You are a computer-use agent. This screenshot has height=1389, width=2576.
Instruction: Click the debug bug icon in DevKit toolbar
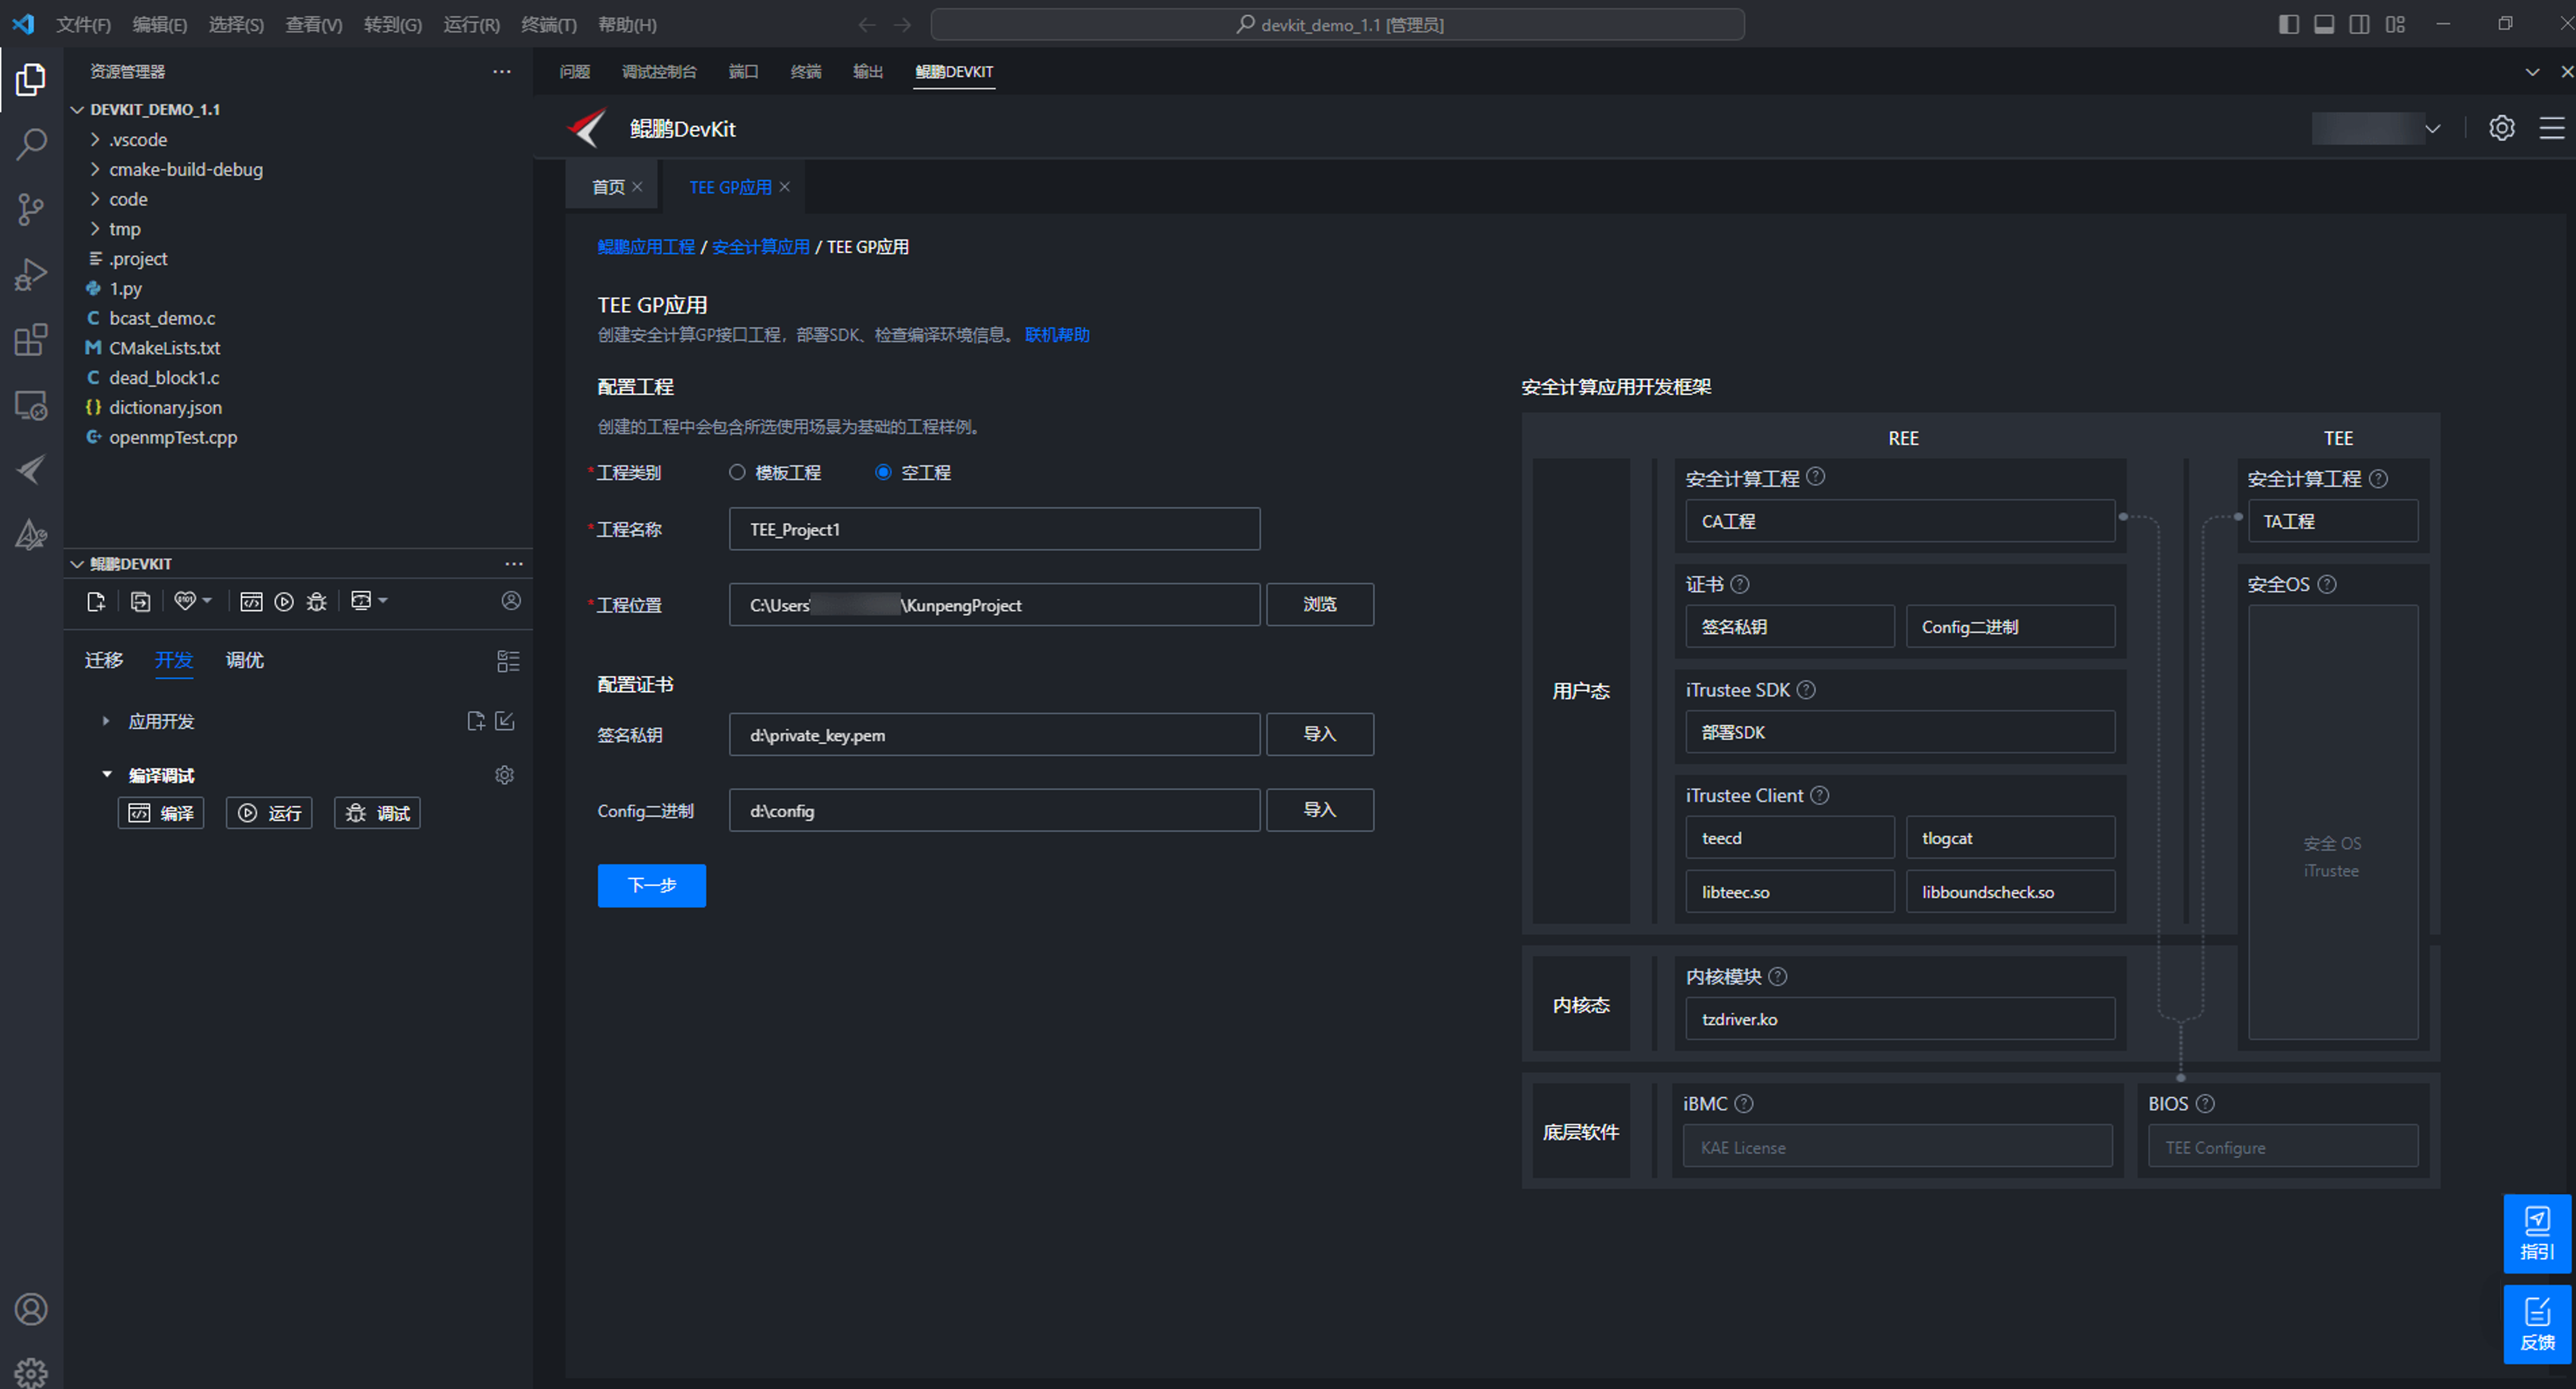pos(317,601)
